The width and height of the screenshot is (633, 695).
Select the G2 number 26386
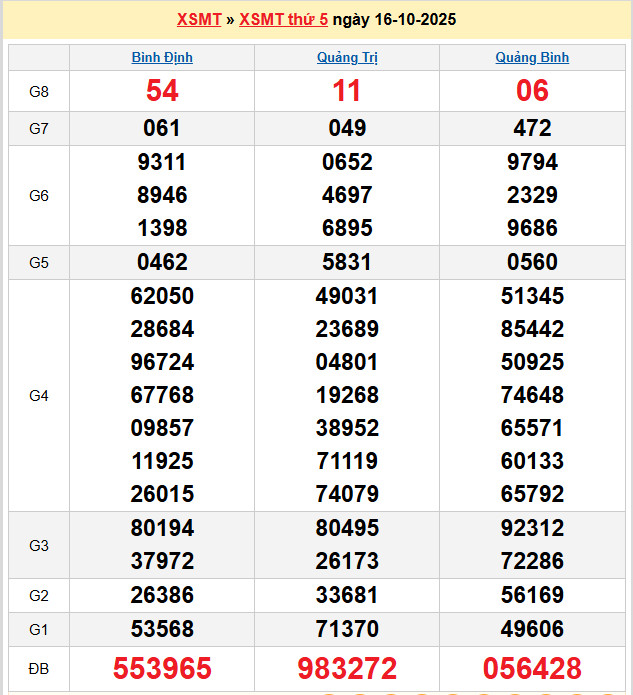point(162,595)
